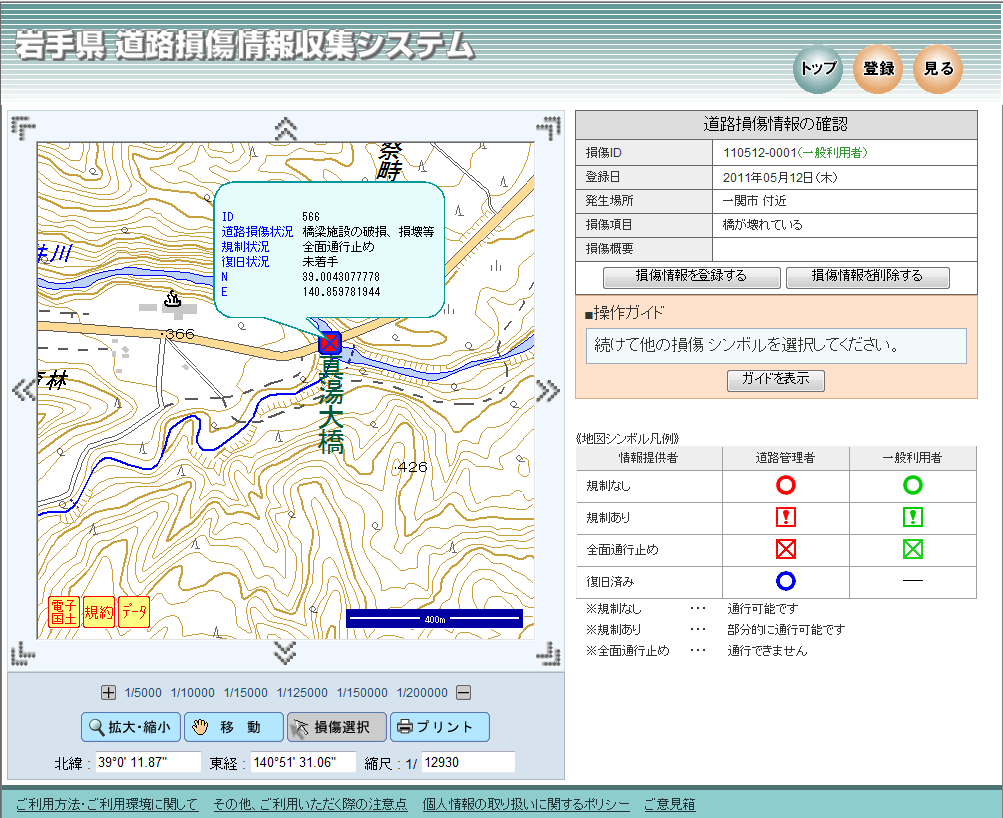
Task: Click registration date 2011年05月12日(木)
Action: (780, 177)
